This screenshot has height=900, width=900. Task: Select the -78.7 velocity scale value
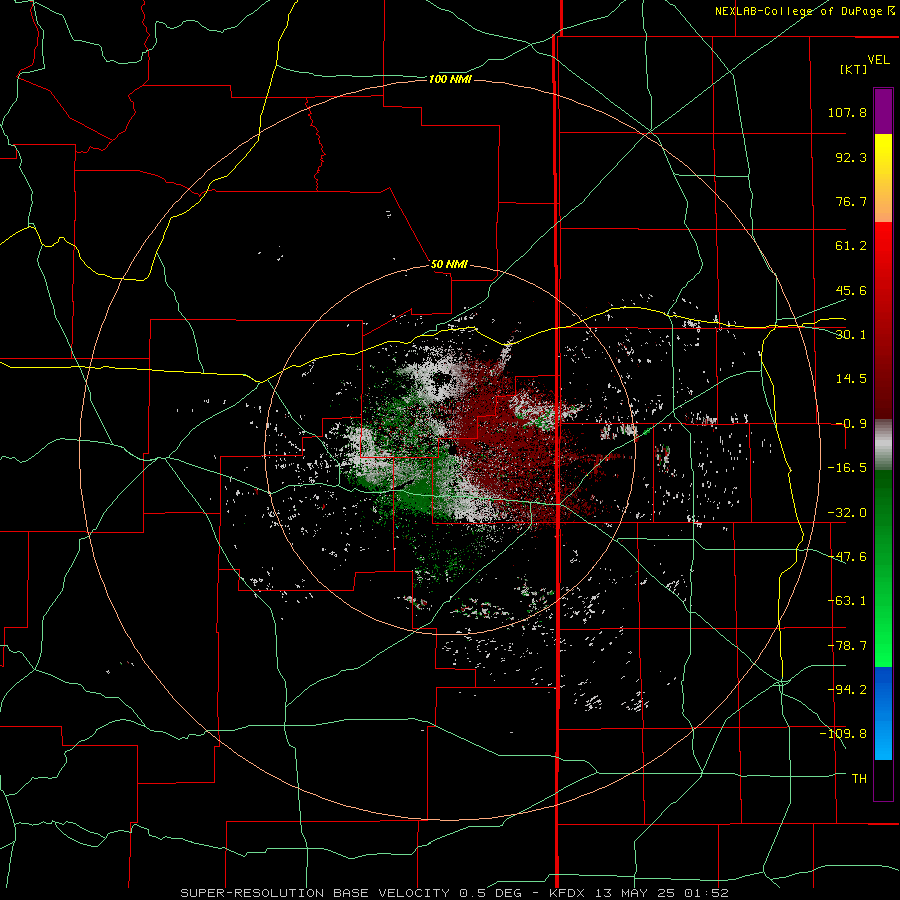pos(847,646)
